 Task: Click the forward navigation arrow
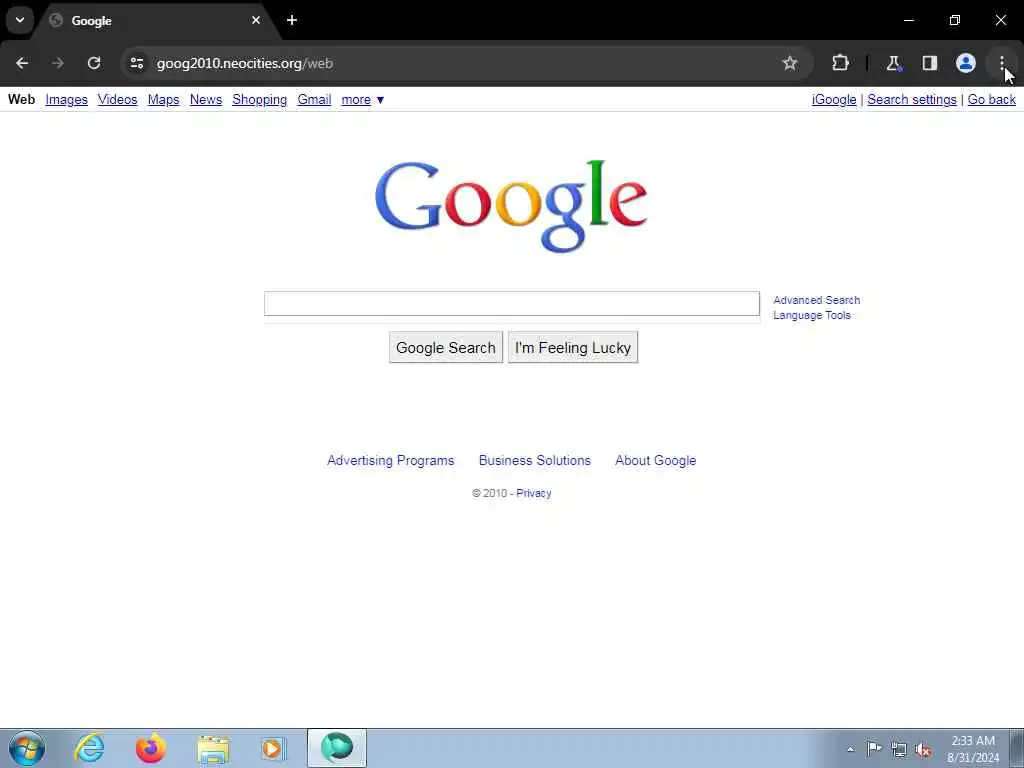(x=58, y=63)
